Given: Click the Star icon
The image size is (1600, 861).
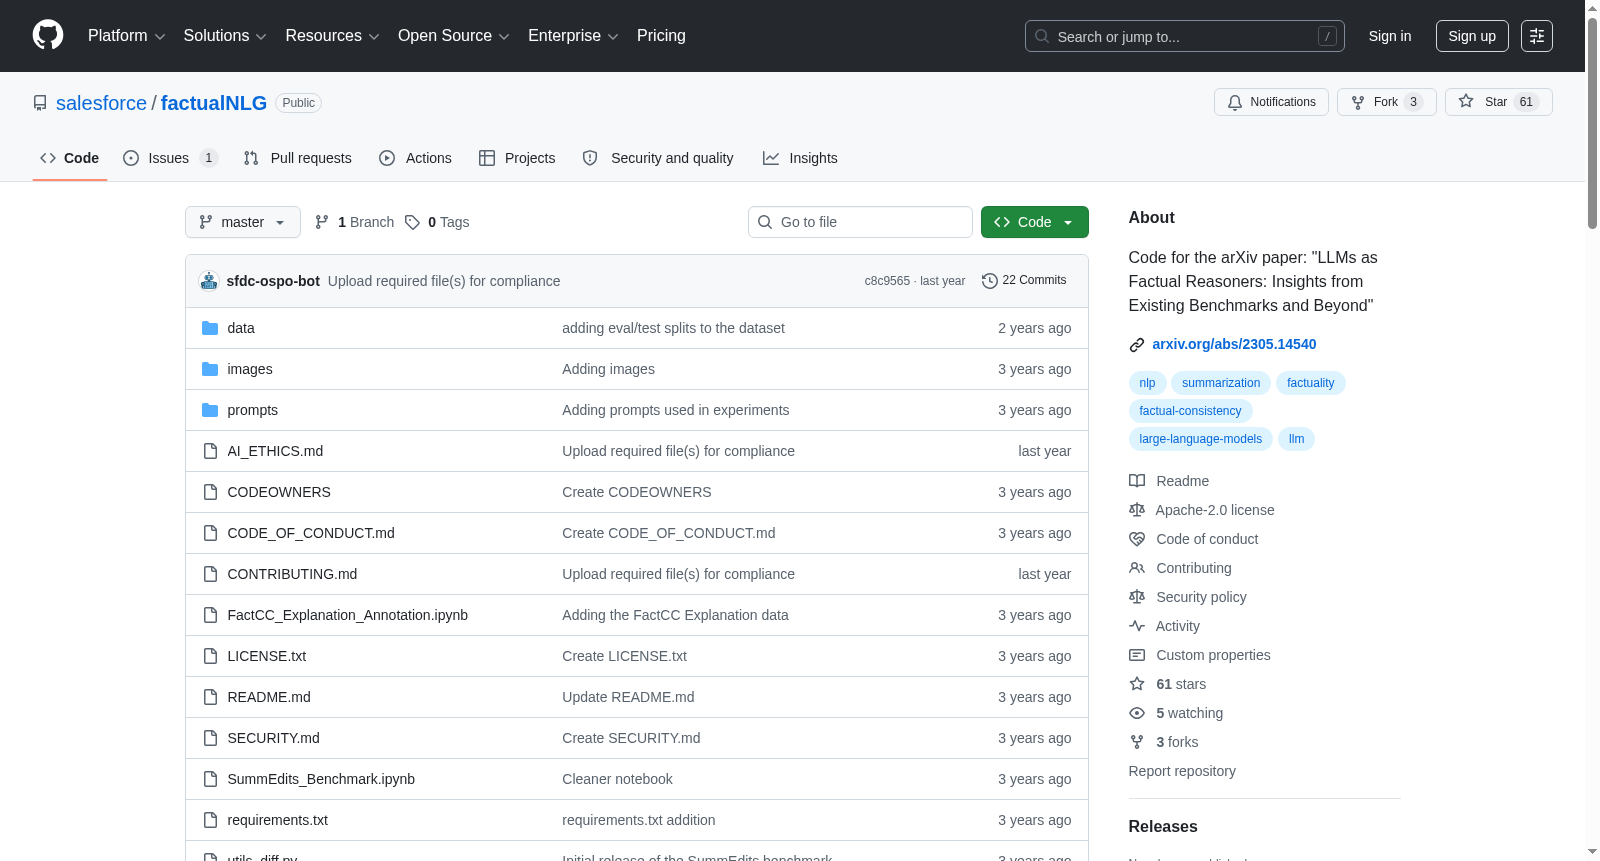Looking at the screenshot, I should pos(1466,101).
